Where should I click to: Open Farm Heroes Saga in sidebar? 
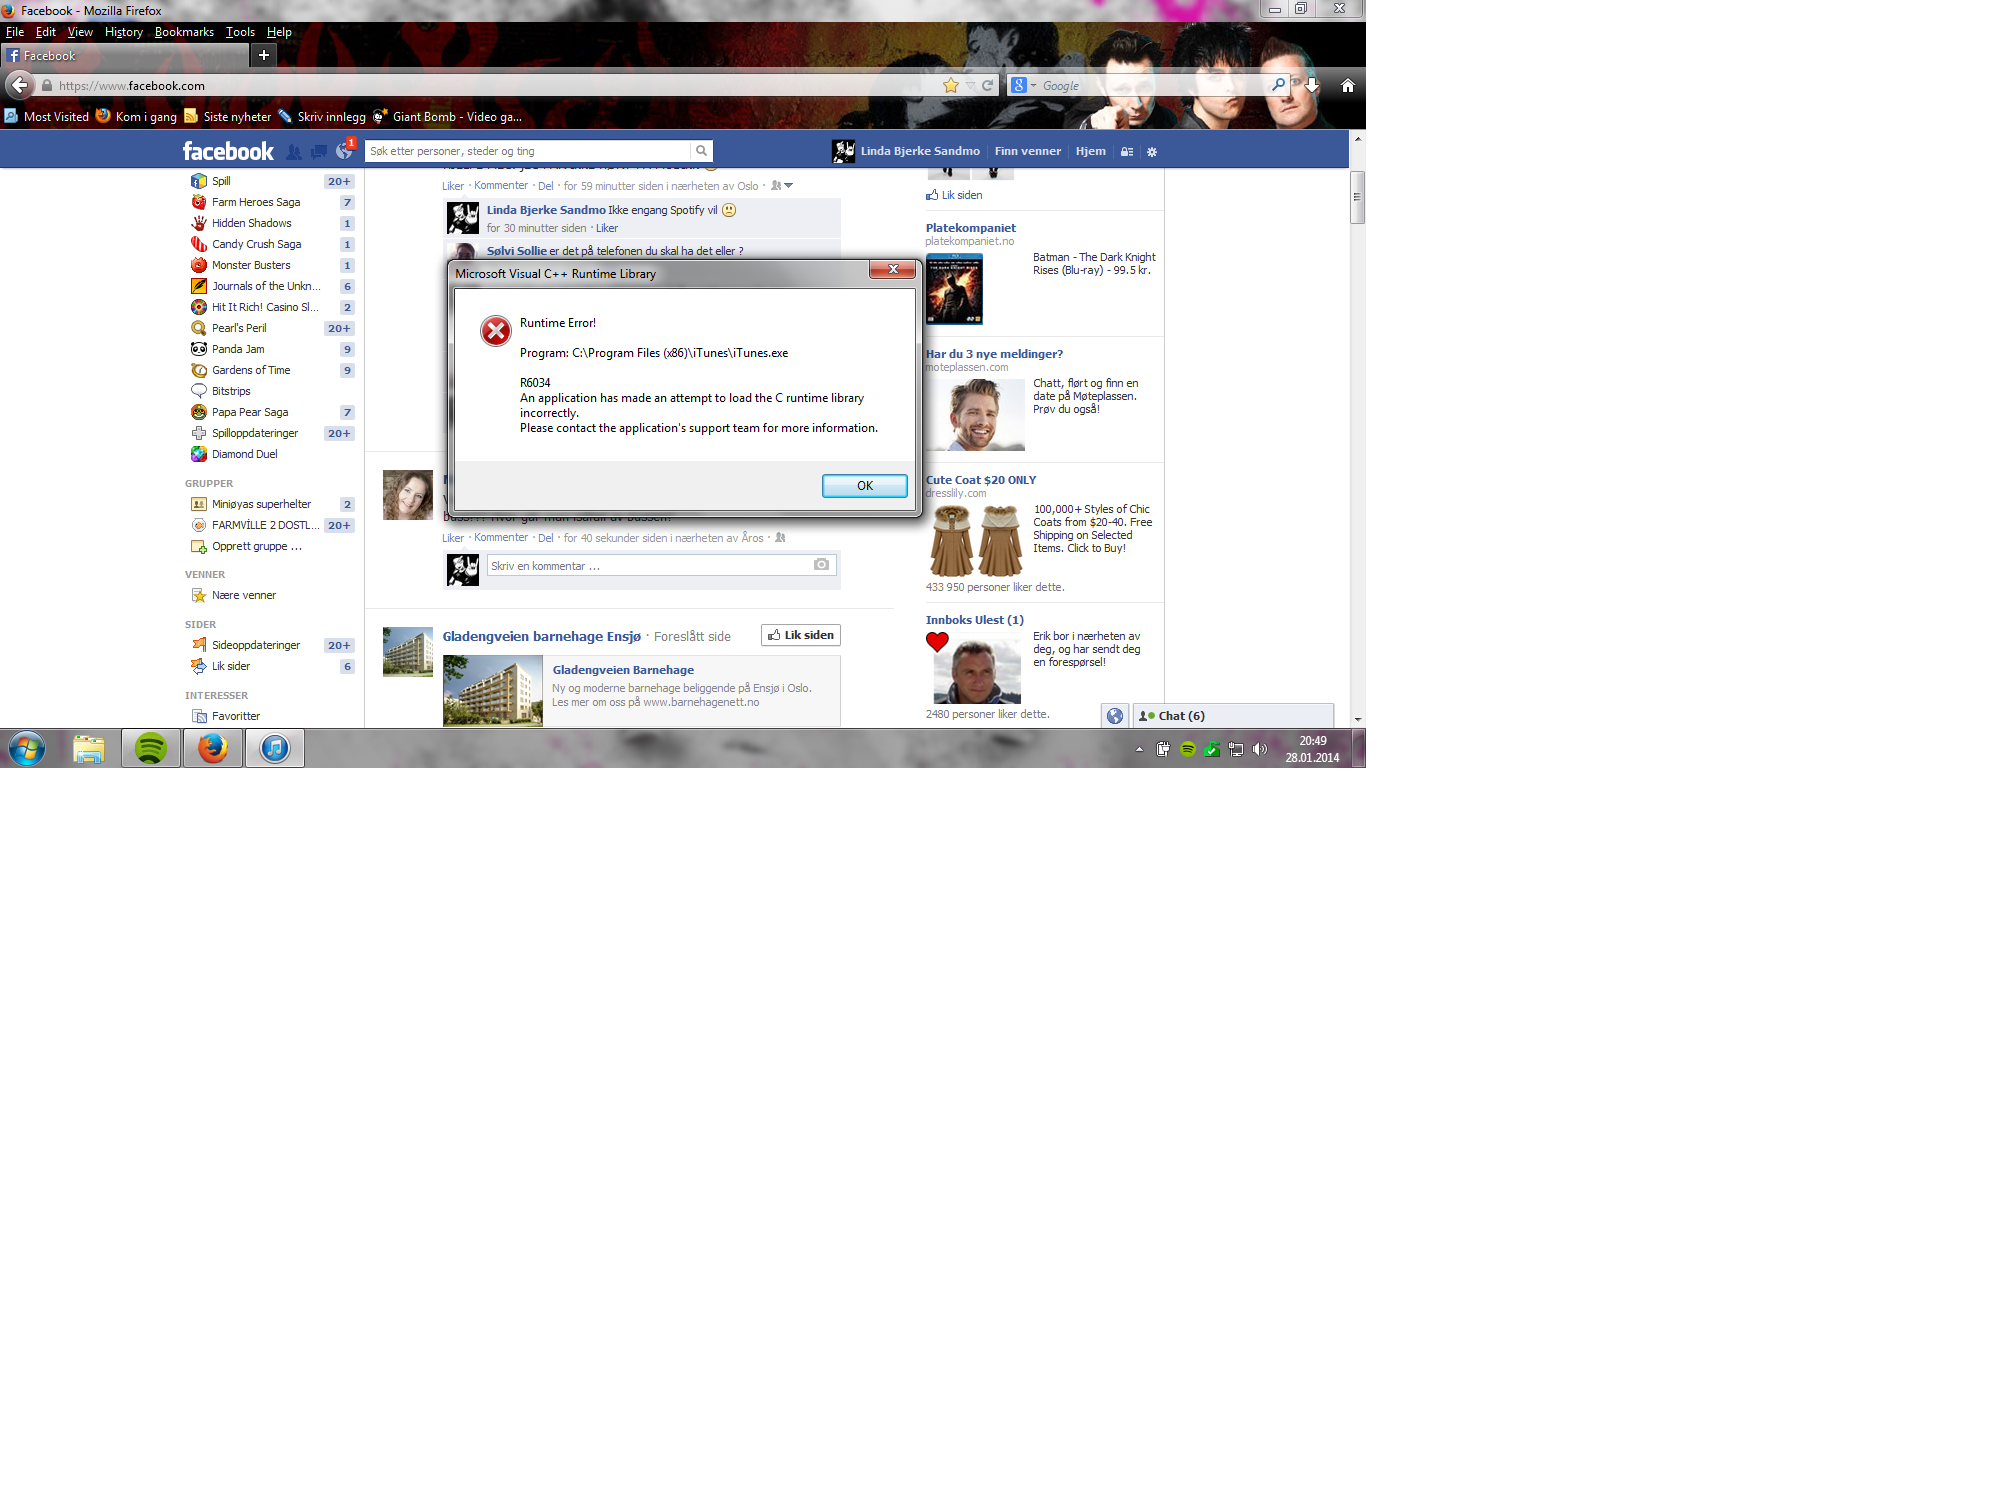[255, 202]
